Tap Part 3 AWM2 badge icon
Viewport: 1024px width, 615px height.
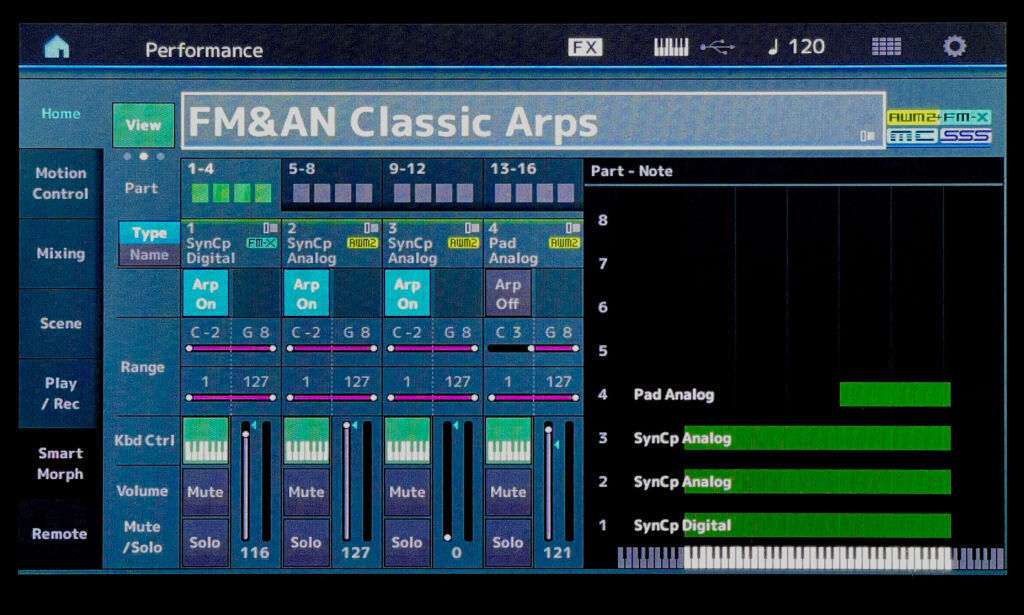point(463,243)
